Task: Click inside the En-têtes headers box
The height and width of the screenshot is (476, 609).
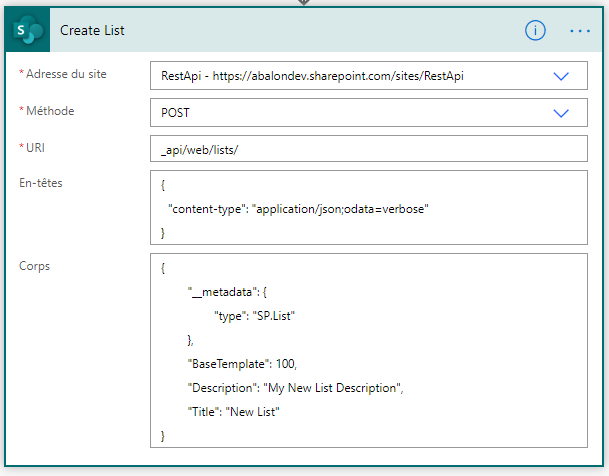Action: click(x=369, y=207)
